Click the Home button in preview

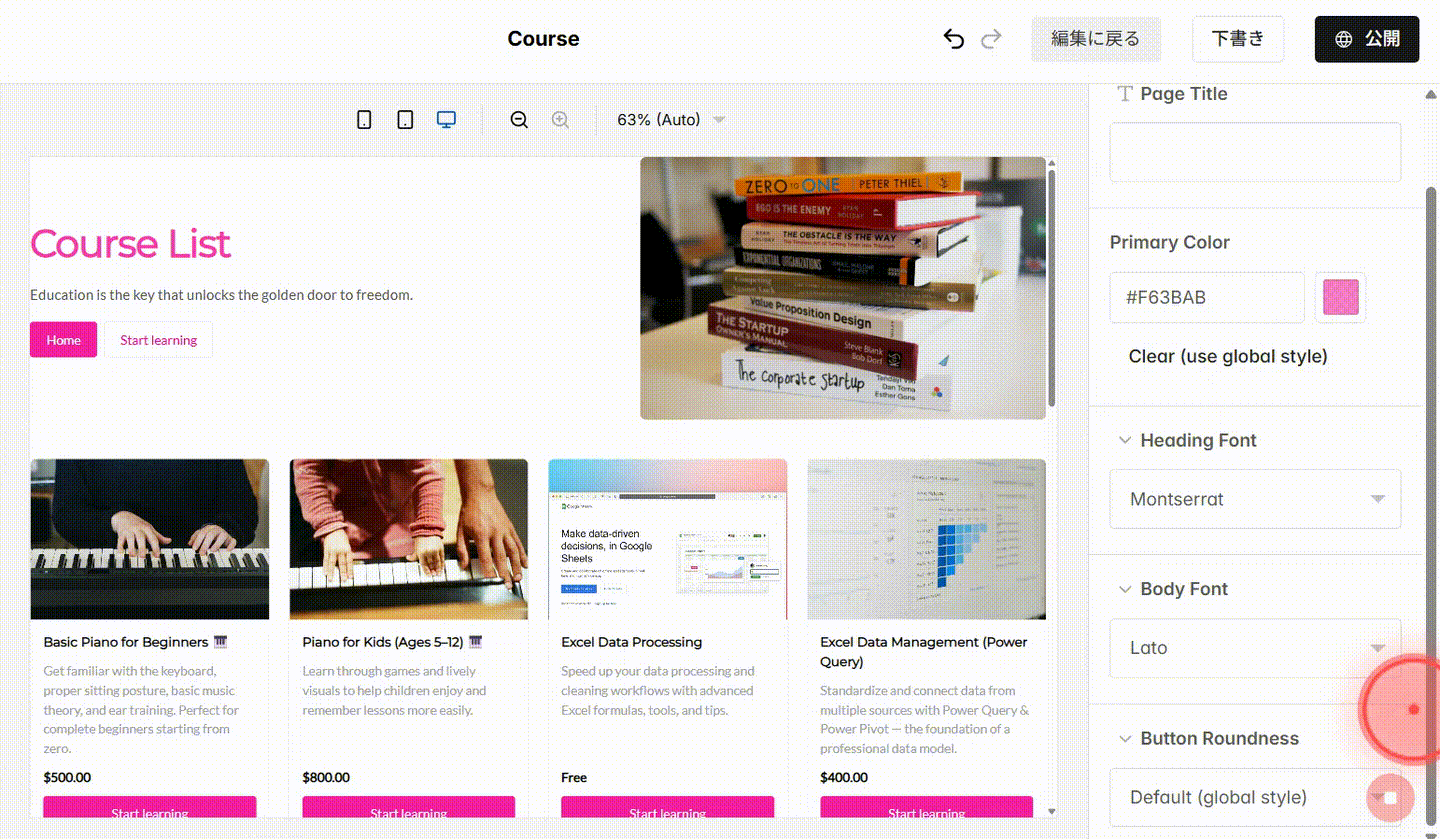click(x=63, y=340)
